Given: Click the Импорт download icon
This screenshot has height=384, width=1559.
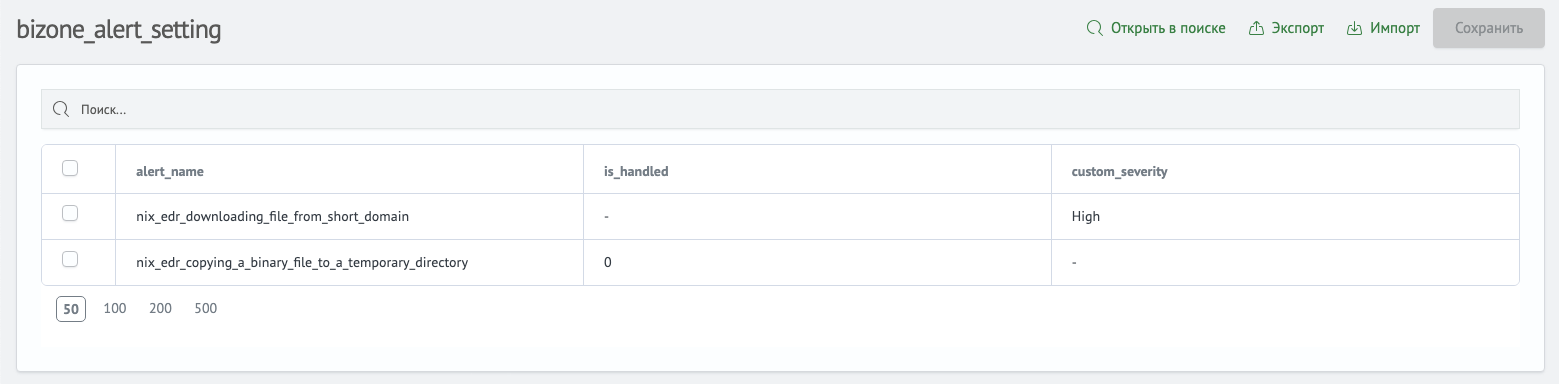Looking at the screenshot, I should click(x=1355, y=29).
